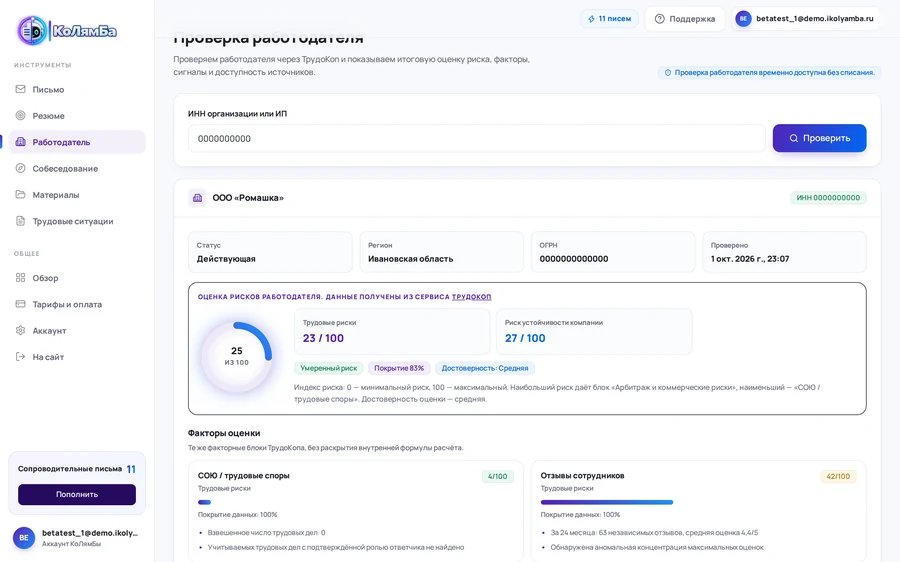This screenshot has width=900, height=562.
Task: Click the company name ООО «Ромашка»
Action: tap(248, 198)
